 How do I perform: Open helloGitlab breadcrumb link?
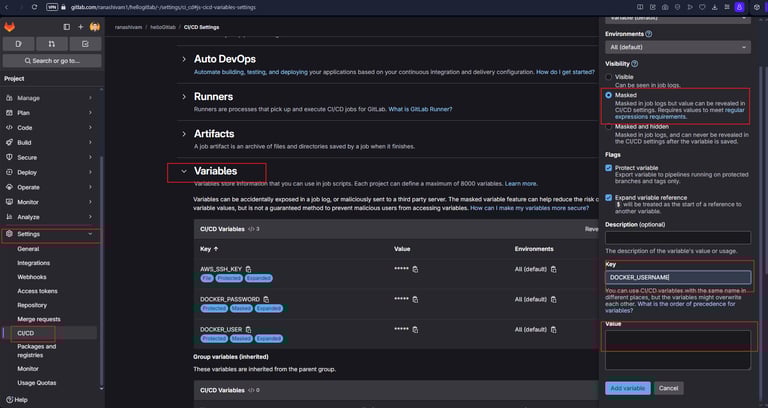[x=163, y=27]
